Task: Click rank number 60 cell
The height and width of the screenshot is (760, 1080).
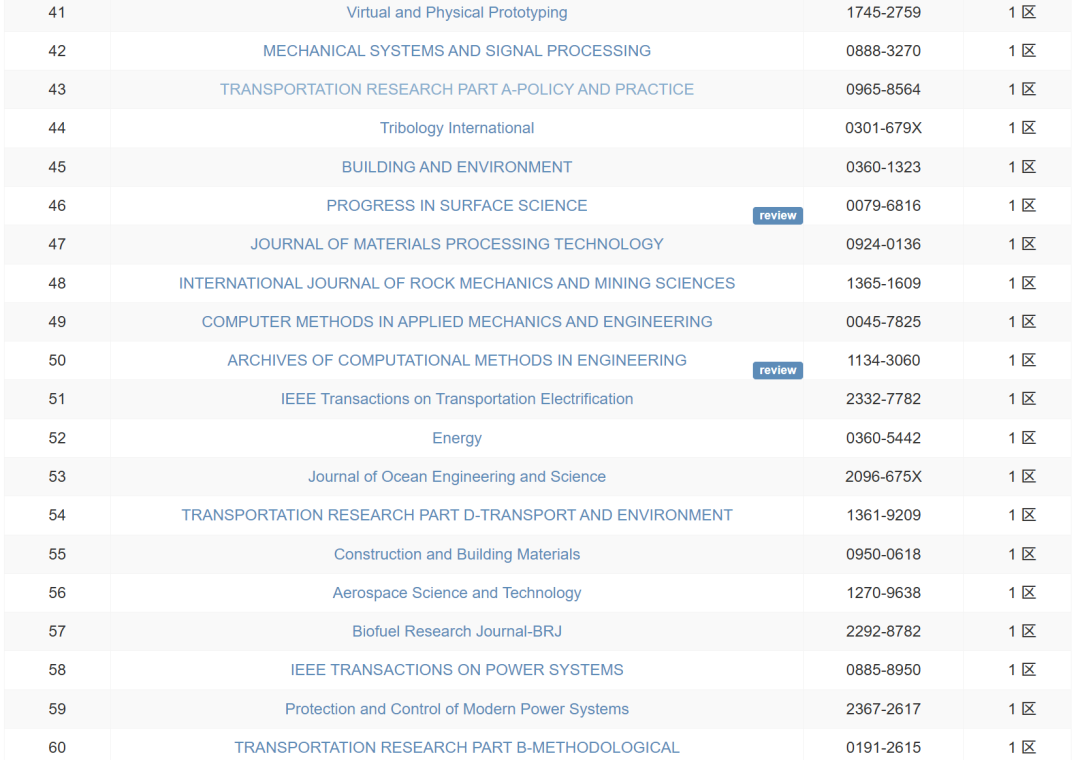Action: pyautogui.click(x=57, y=748)
